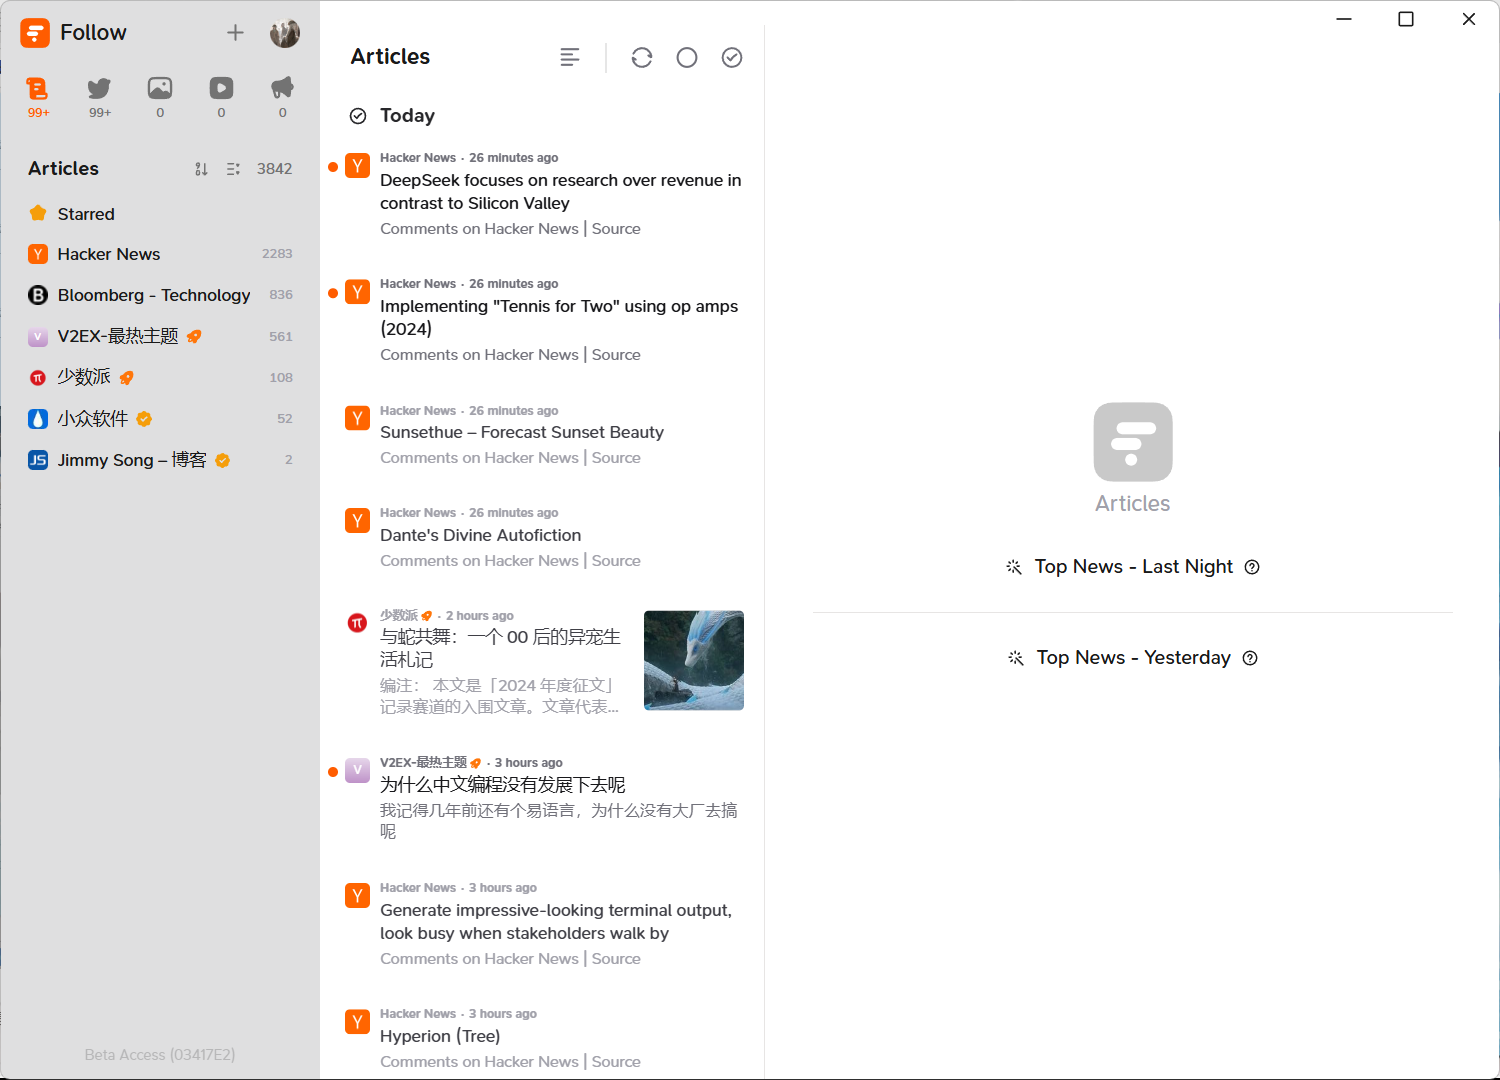Image resolution: width=1500 pixels, height=1080 pixels.
Task: Click snake article thumbnail image
Action: pyautogui.click(x=694, y=661)
